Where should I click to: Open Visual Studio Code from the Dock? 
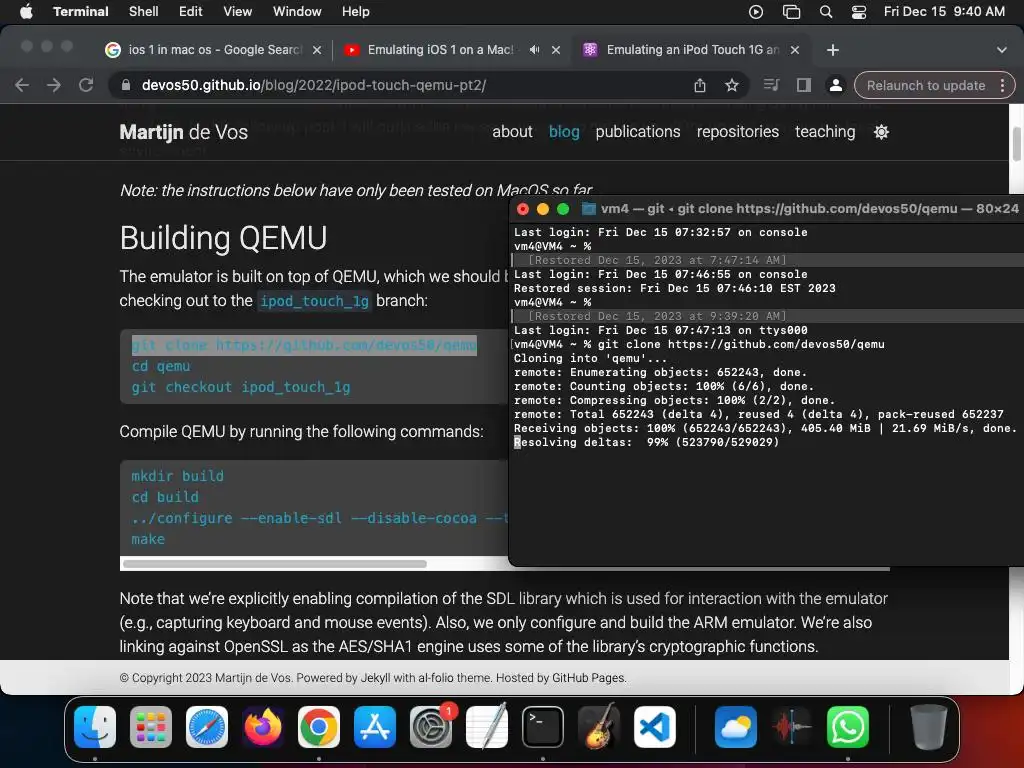(655, 727)
